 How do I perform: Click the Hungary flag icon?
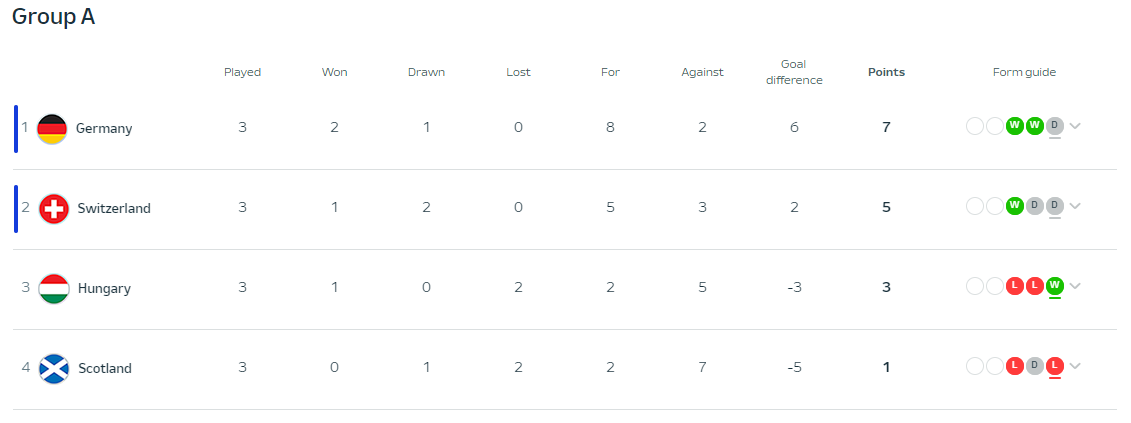pos(53,289)
